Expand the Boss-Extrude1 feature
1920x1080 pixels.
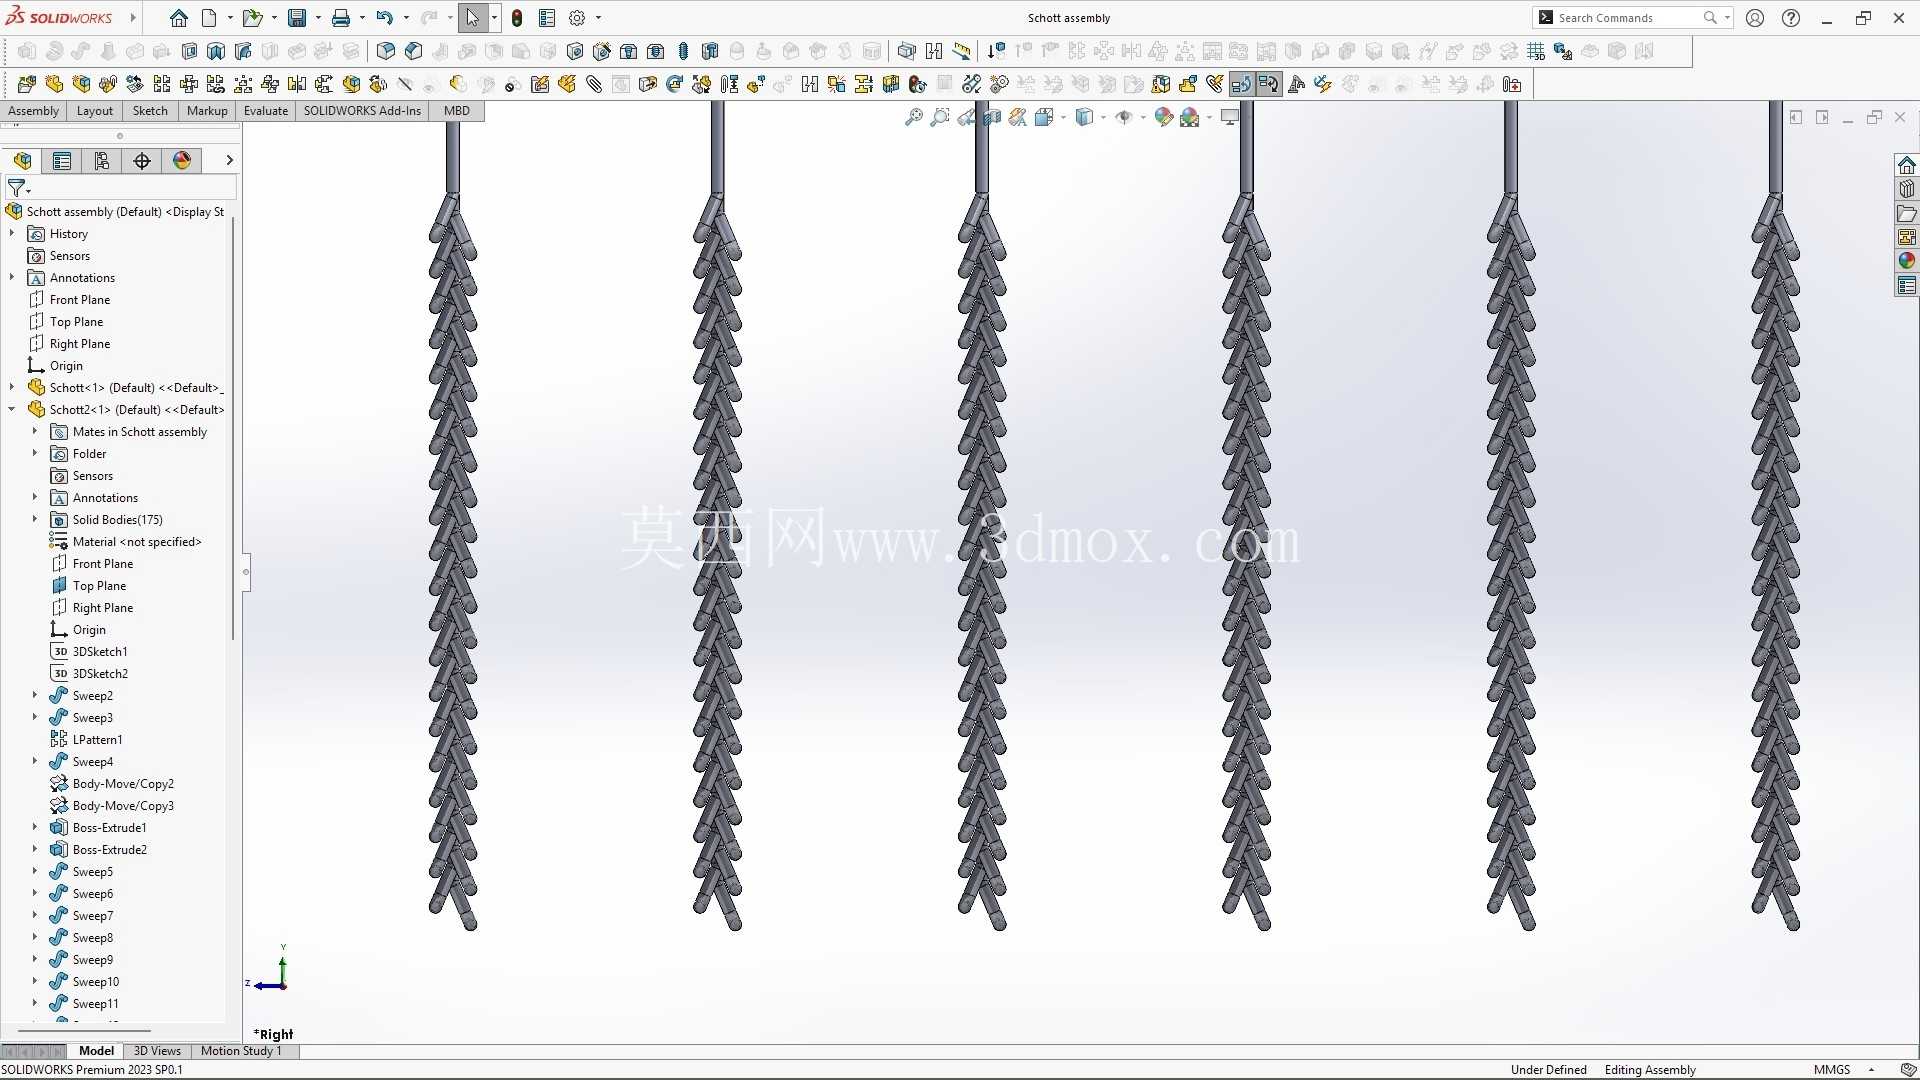(x=35, y=827)
